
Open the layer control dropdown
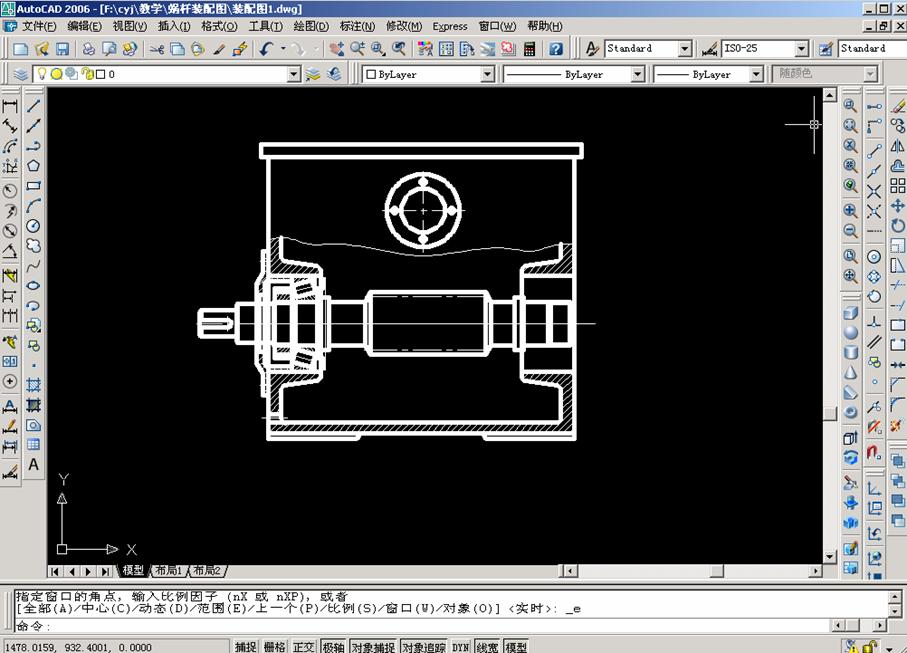[295, 73]
